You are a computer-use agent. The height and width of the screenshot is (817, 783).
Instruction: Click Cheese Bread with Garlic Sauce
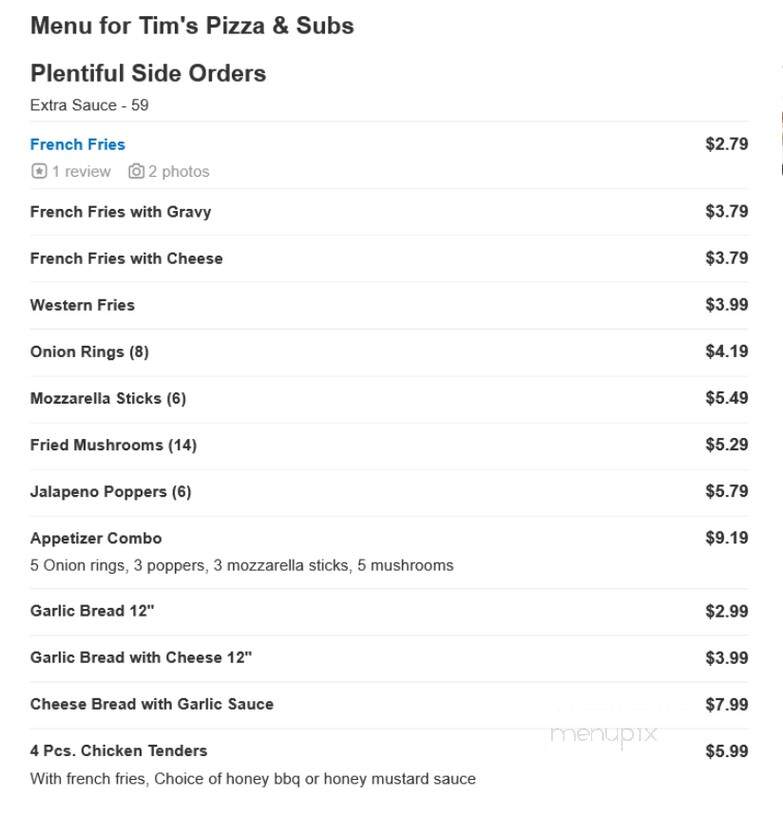pos(152,704)
